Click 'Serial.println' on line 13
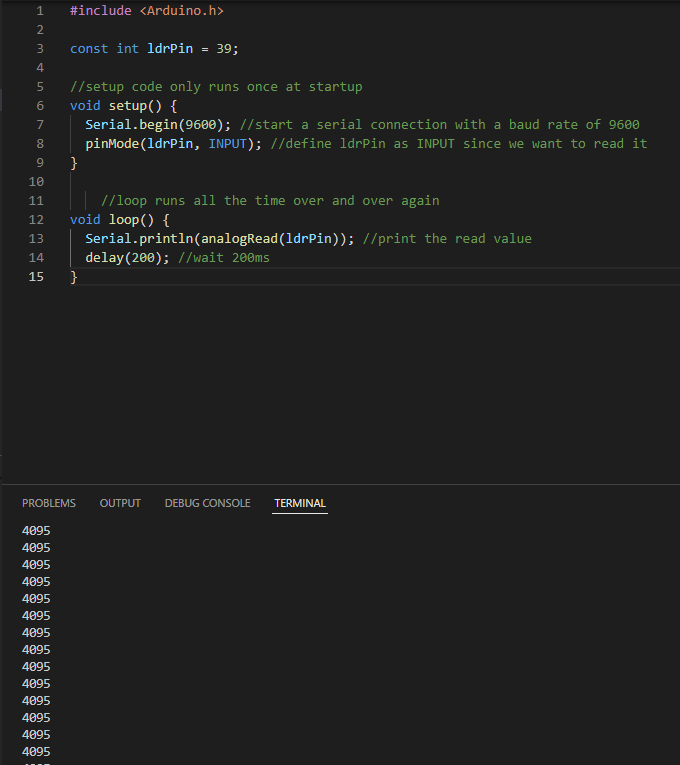Screen dimensions: 680x765 tap(139, 239)
